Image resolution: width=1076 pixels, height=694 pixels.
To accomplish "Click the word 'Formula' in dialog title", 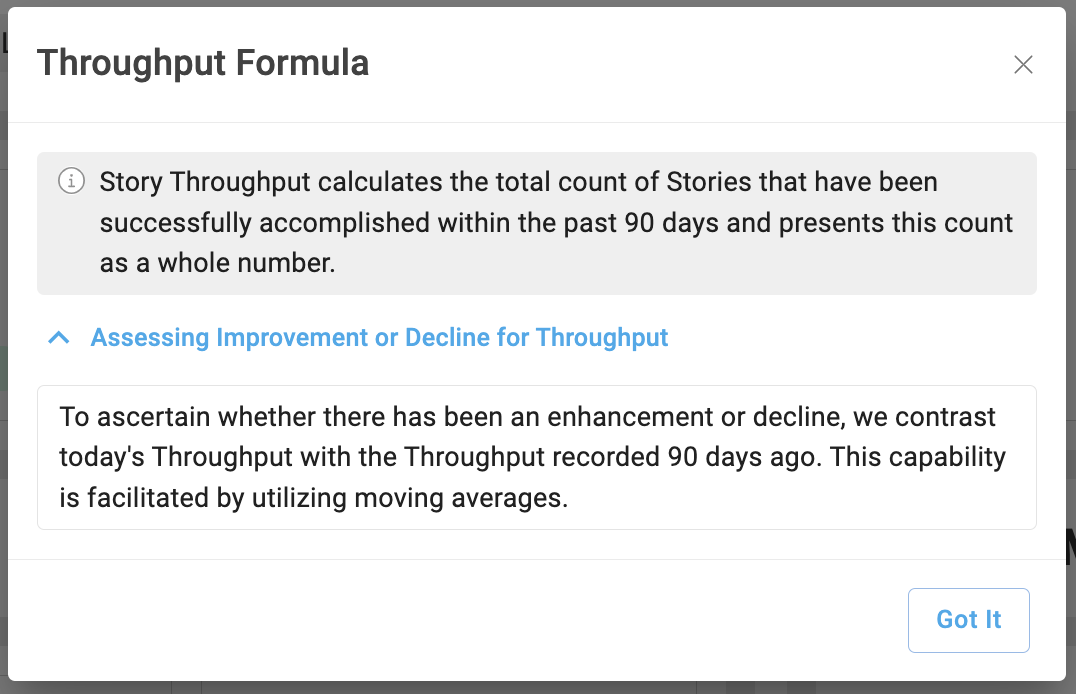I will 303,63.
